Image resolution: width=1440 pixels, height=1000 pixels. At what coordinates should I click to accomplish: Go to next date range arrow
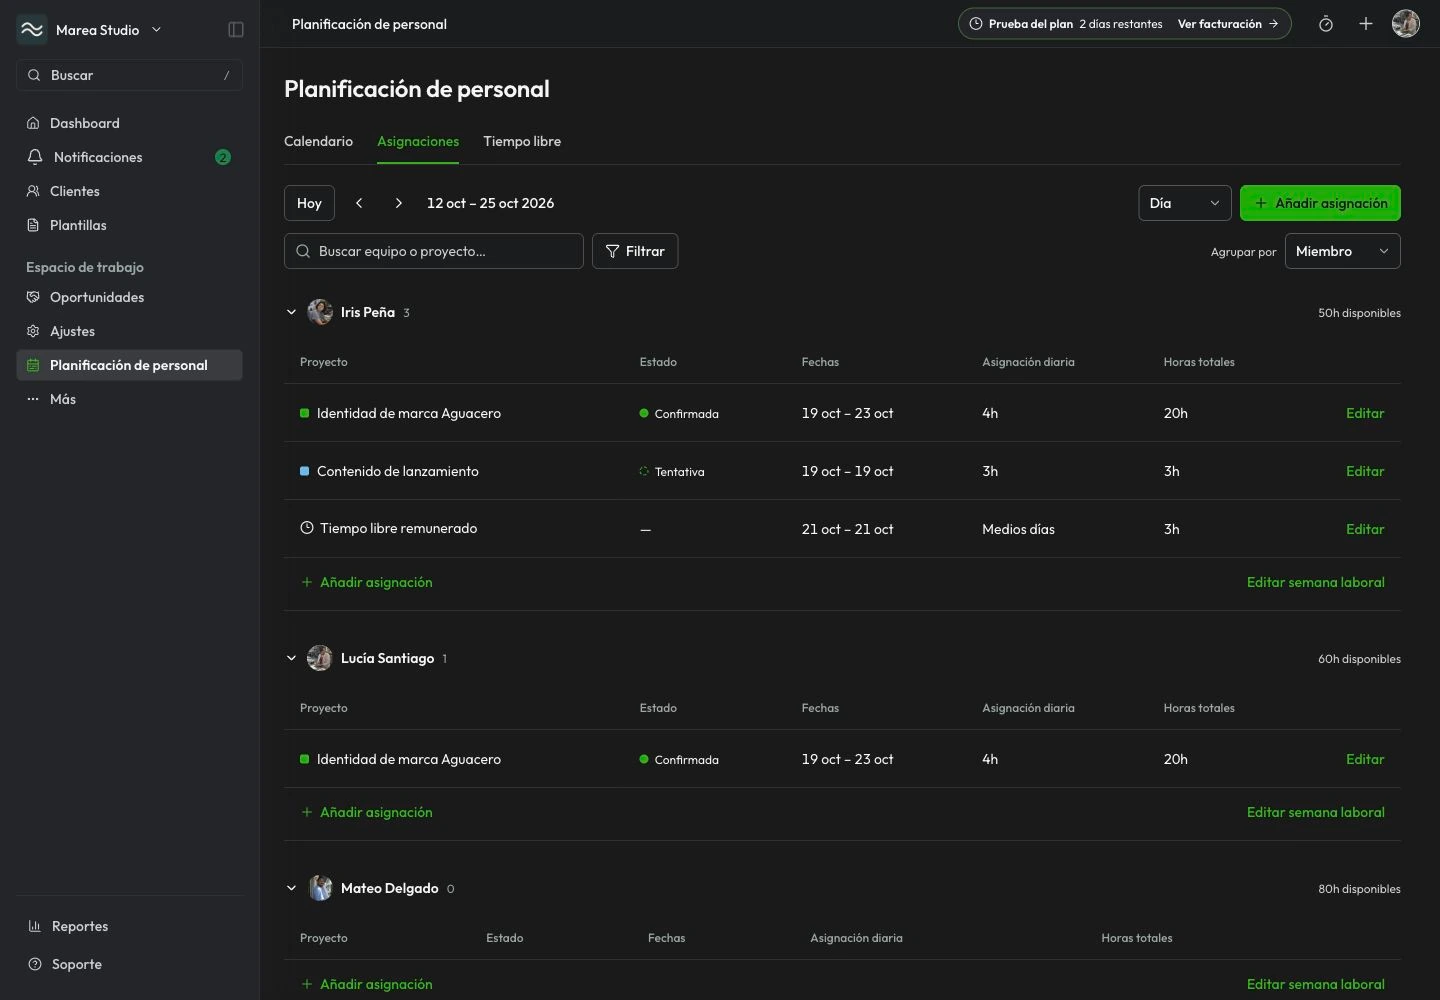[x=399, y=203]
